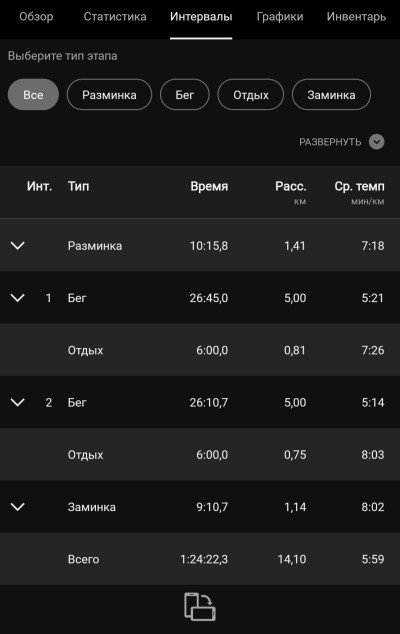This screenshot has height=634, width=400.
Task: Click the Время column header
Action: click(x=209, y=186)
